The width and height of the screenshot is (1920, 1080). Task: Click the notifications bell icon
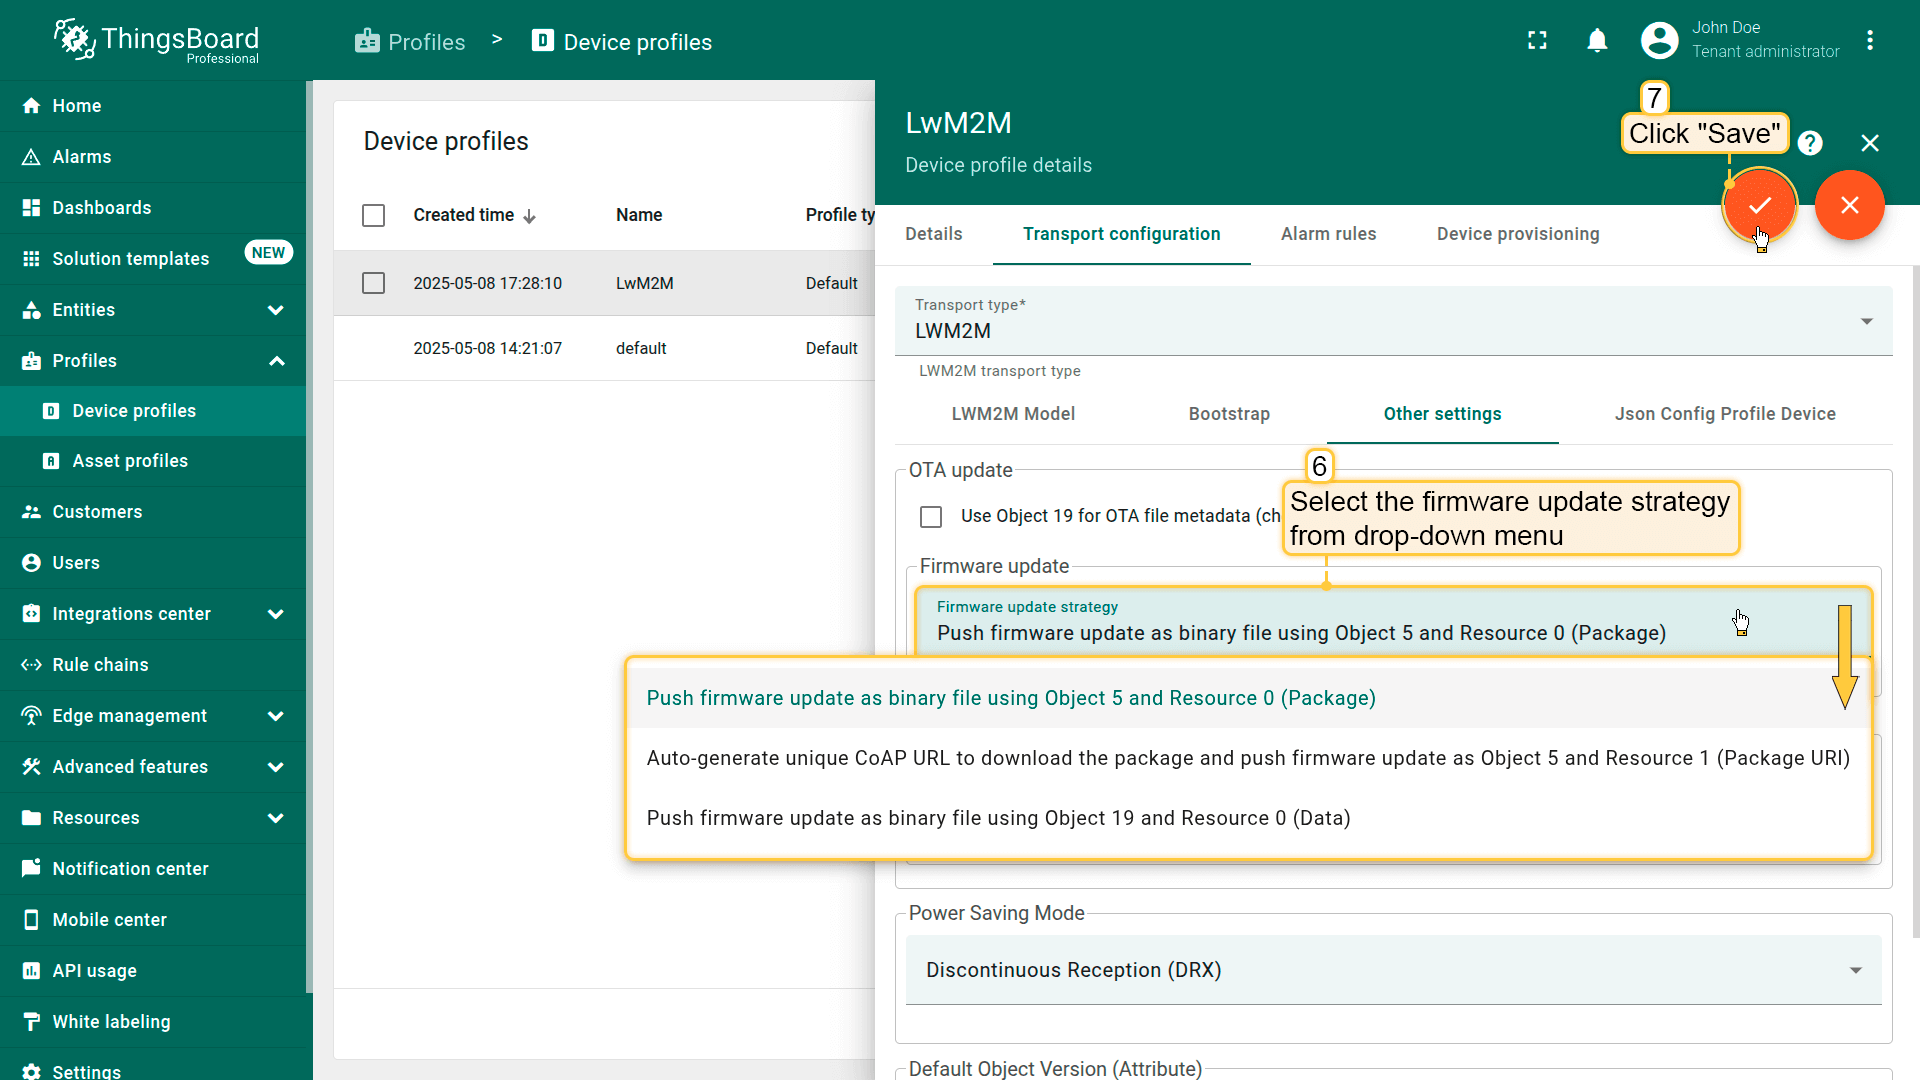(1597, 41)
